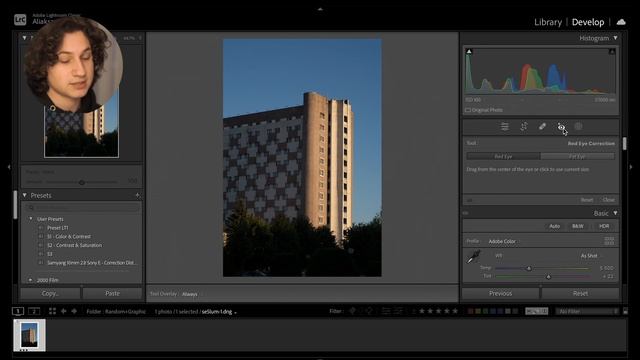Click the Tint slider handle
The width and height of the screenshot is (640, 360).
[x=548, y=276]
